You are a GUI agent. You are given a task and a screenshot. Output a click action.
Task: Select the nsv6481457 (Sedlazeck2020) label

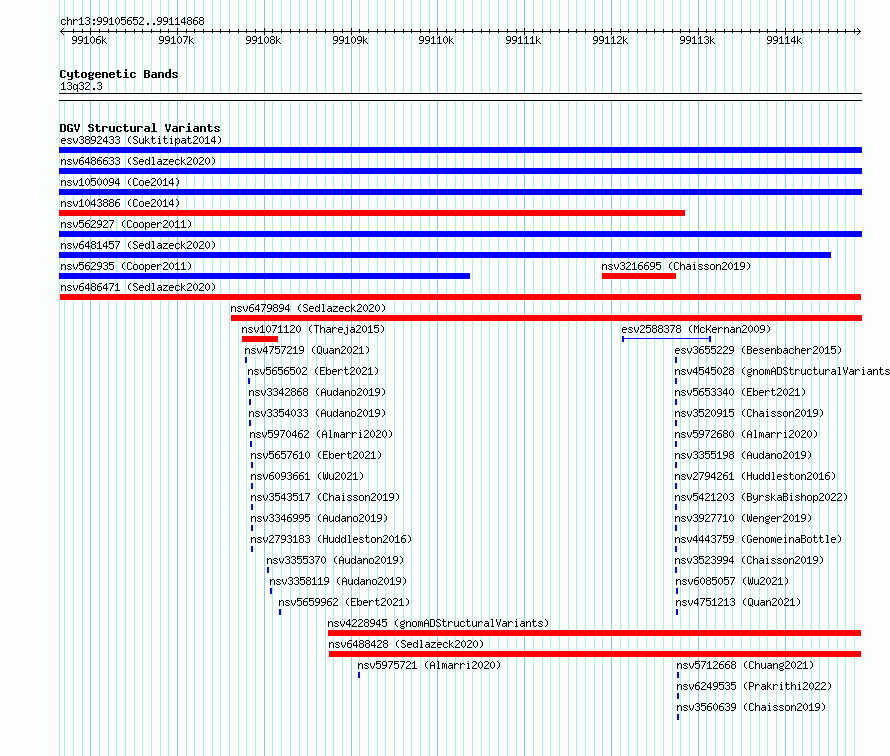pyautogui.click(x=138, y=245)
